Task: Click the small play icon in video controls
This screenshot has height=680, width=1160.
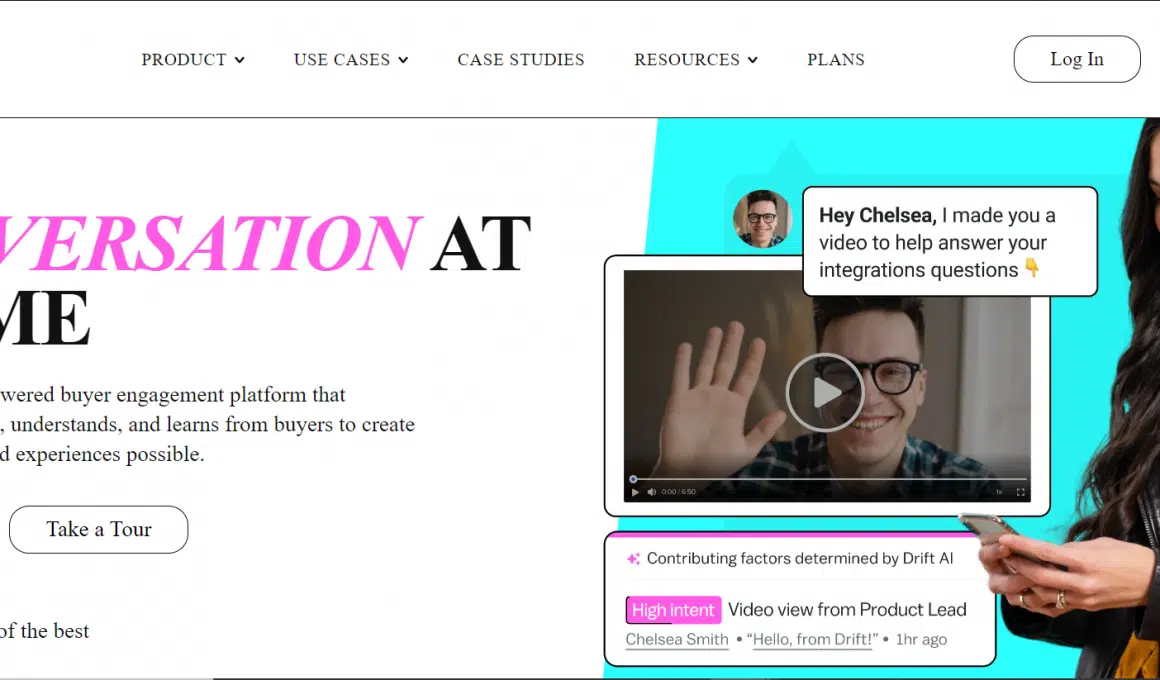Action: [x=635, y=492]
